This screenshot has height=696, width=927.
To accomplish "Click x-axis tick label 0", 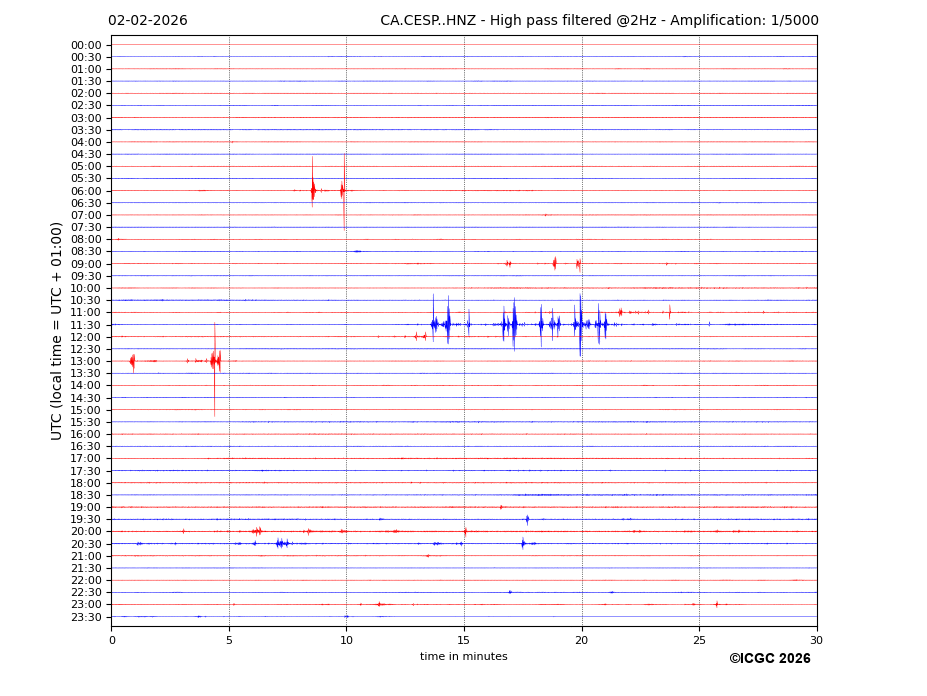I will tap(112, 640).
